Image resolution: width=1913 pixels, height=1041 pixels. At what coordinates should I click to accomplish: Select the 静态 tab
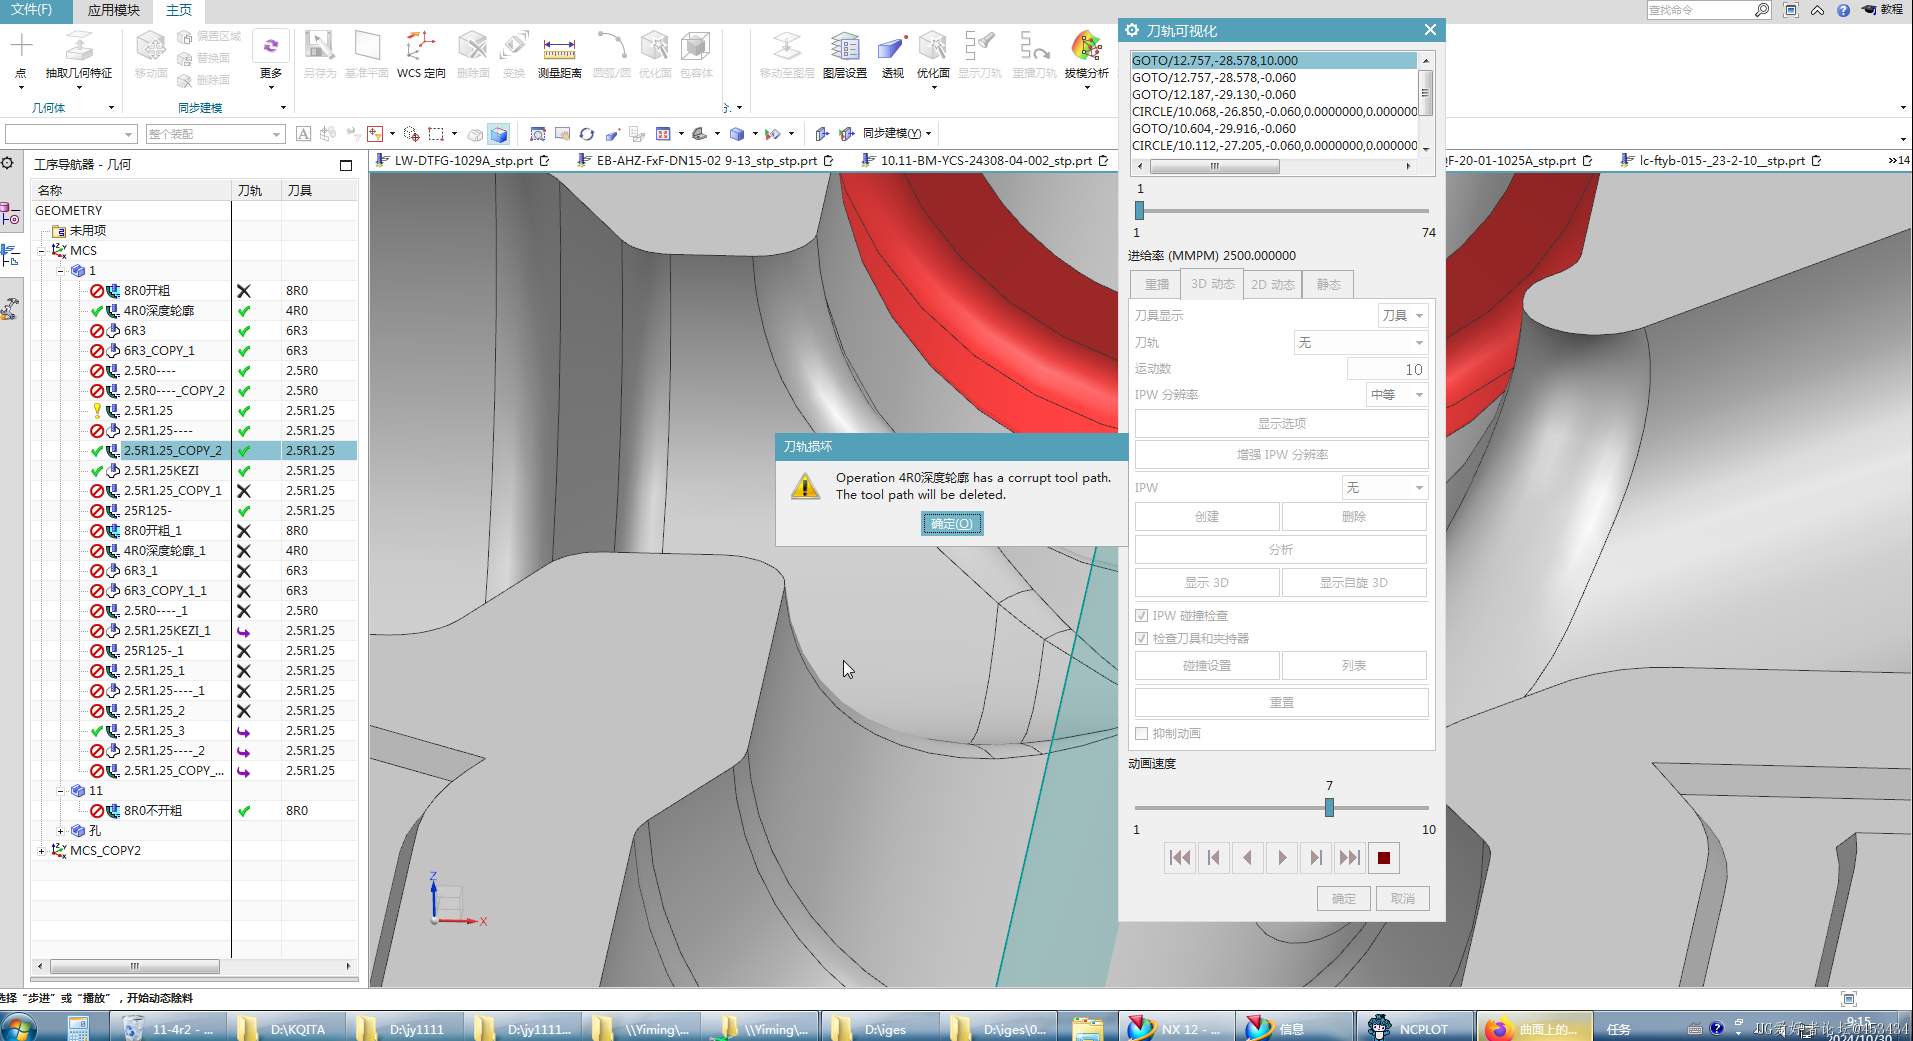pyautogui.click(x=1328, y=285)
